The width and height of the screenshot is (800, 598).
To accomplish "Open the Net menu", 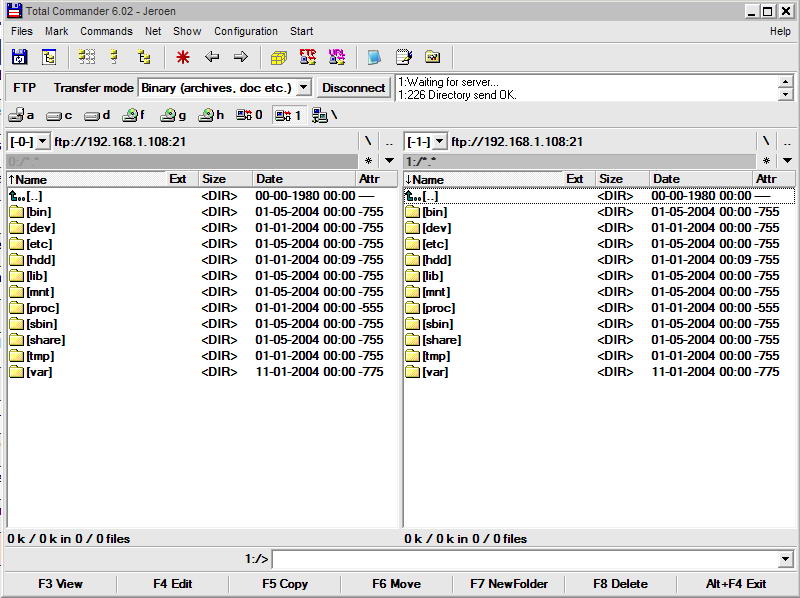I will tap(153, 31).
